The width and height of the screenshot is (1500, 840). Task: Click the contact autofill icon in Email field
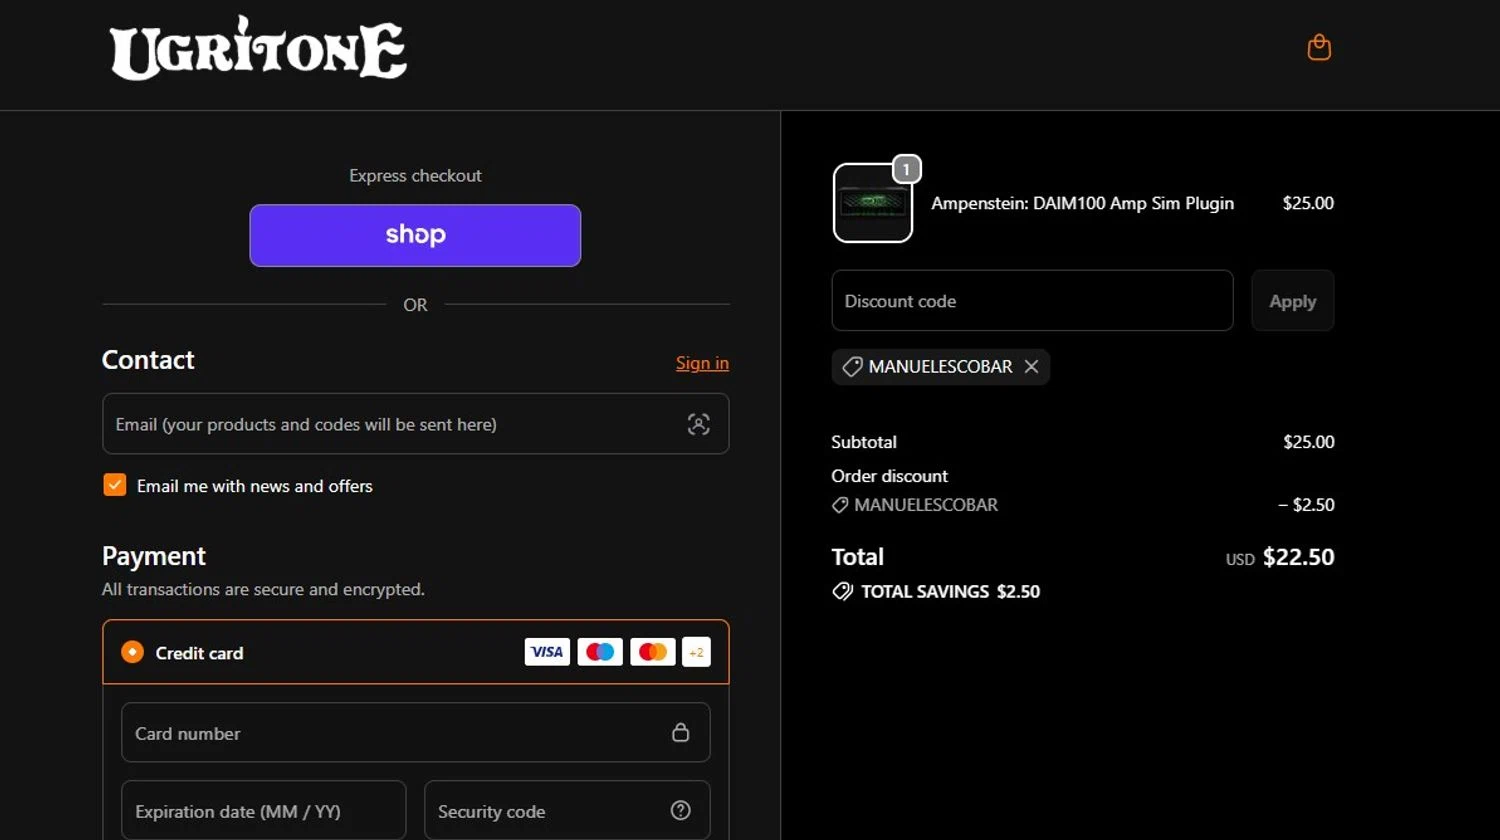tap(699, 424)
